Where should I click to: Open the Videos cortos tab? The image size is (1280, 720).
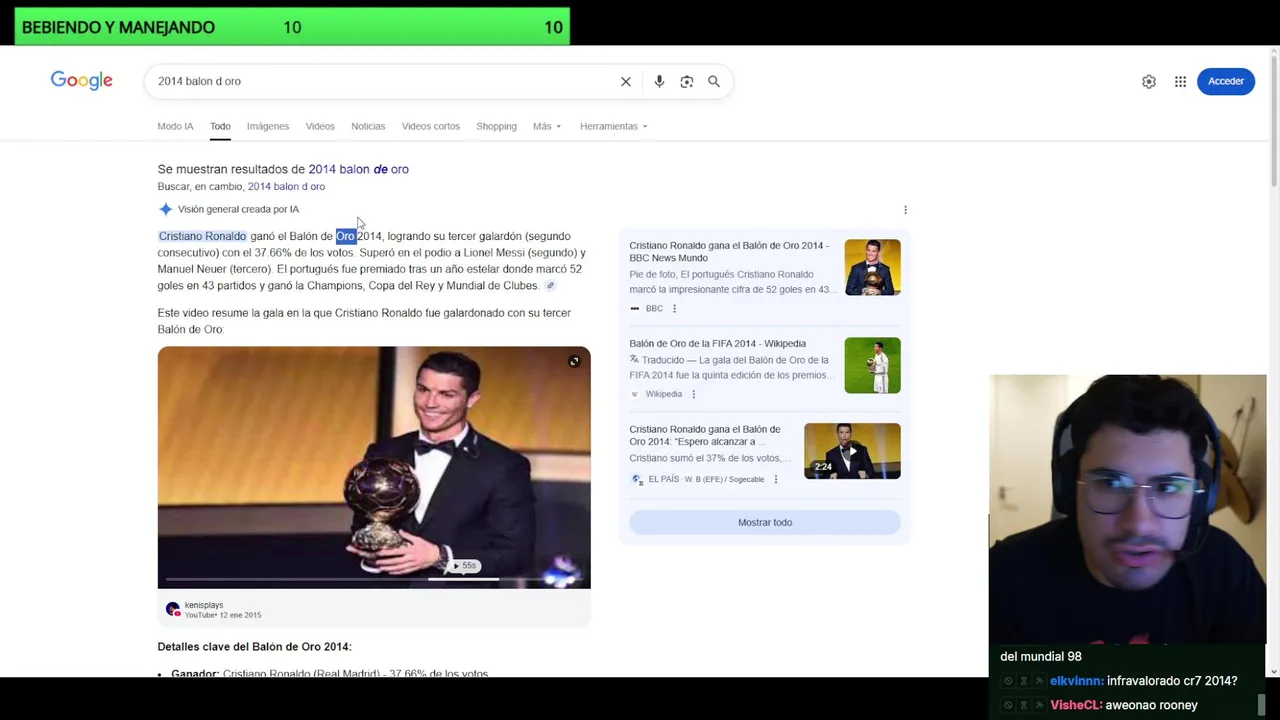pyautogui.click(x=431, y=126)
